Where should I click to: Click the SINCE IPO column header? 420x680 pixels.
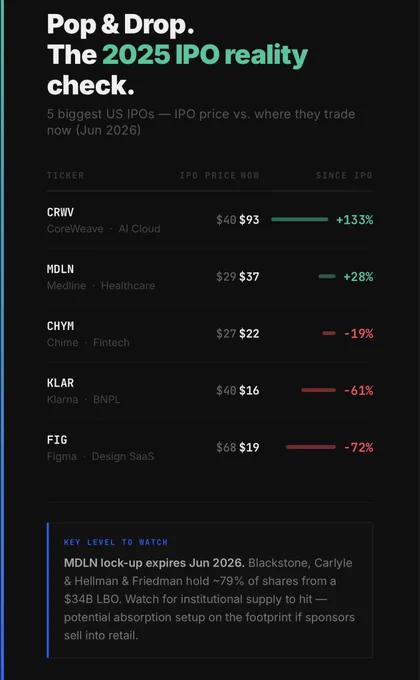click(344, 175)
